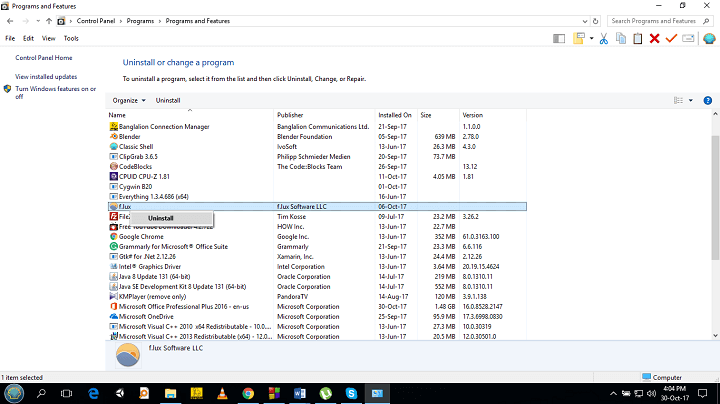The image size is (720, 404).
Task: Expand breadcrumb chevron after Control Panel
Action: pyautogui.click(x=121, y=21)
